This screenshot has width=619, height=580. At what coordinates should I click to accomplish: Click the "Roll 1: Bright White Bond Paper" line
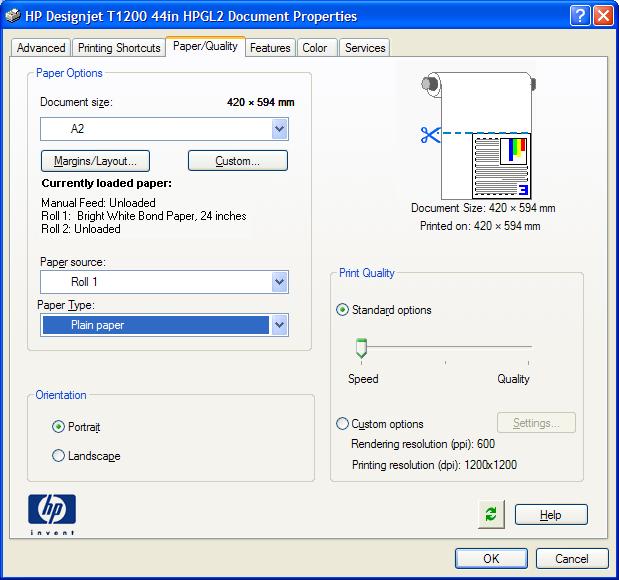(x=144, y=216)
